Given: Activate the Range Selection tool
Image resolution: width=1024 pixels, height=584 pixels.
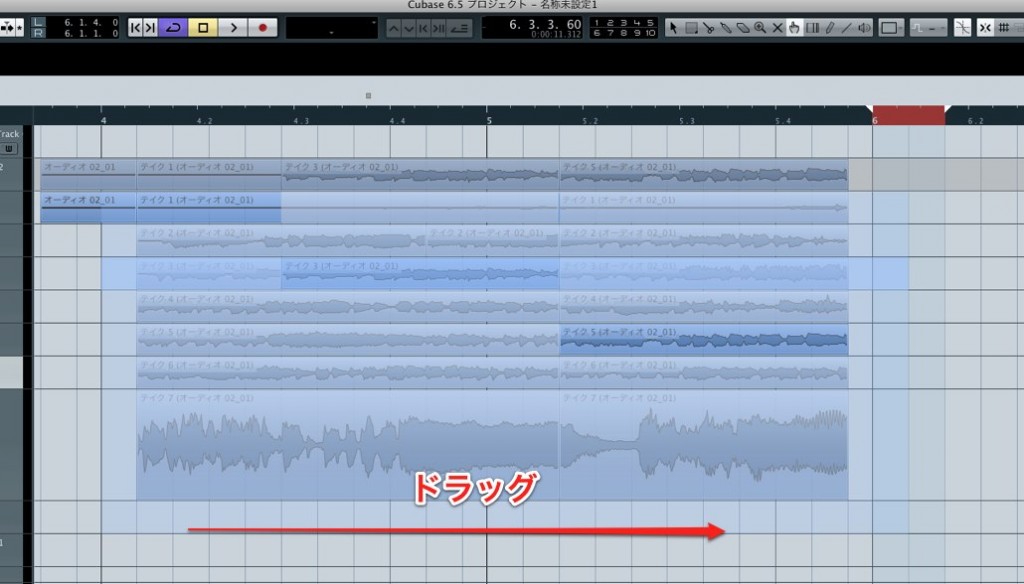Looking at the screenshot, I should tap(692, 29).
